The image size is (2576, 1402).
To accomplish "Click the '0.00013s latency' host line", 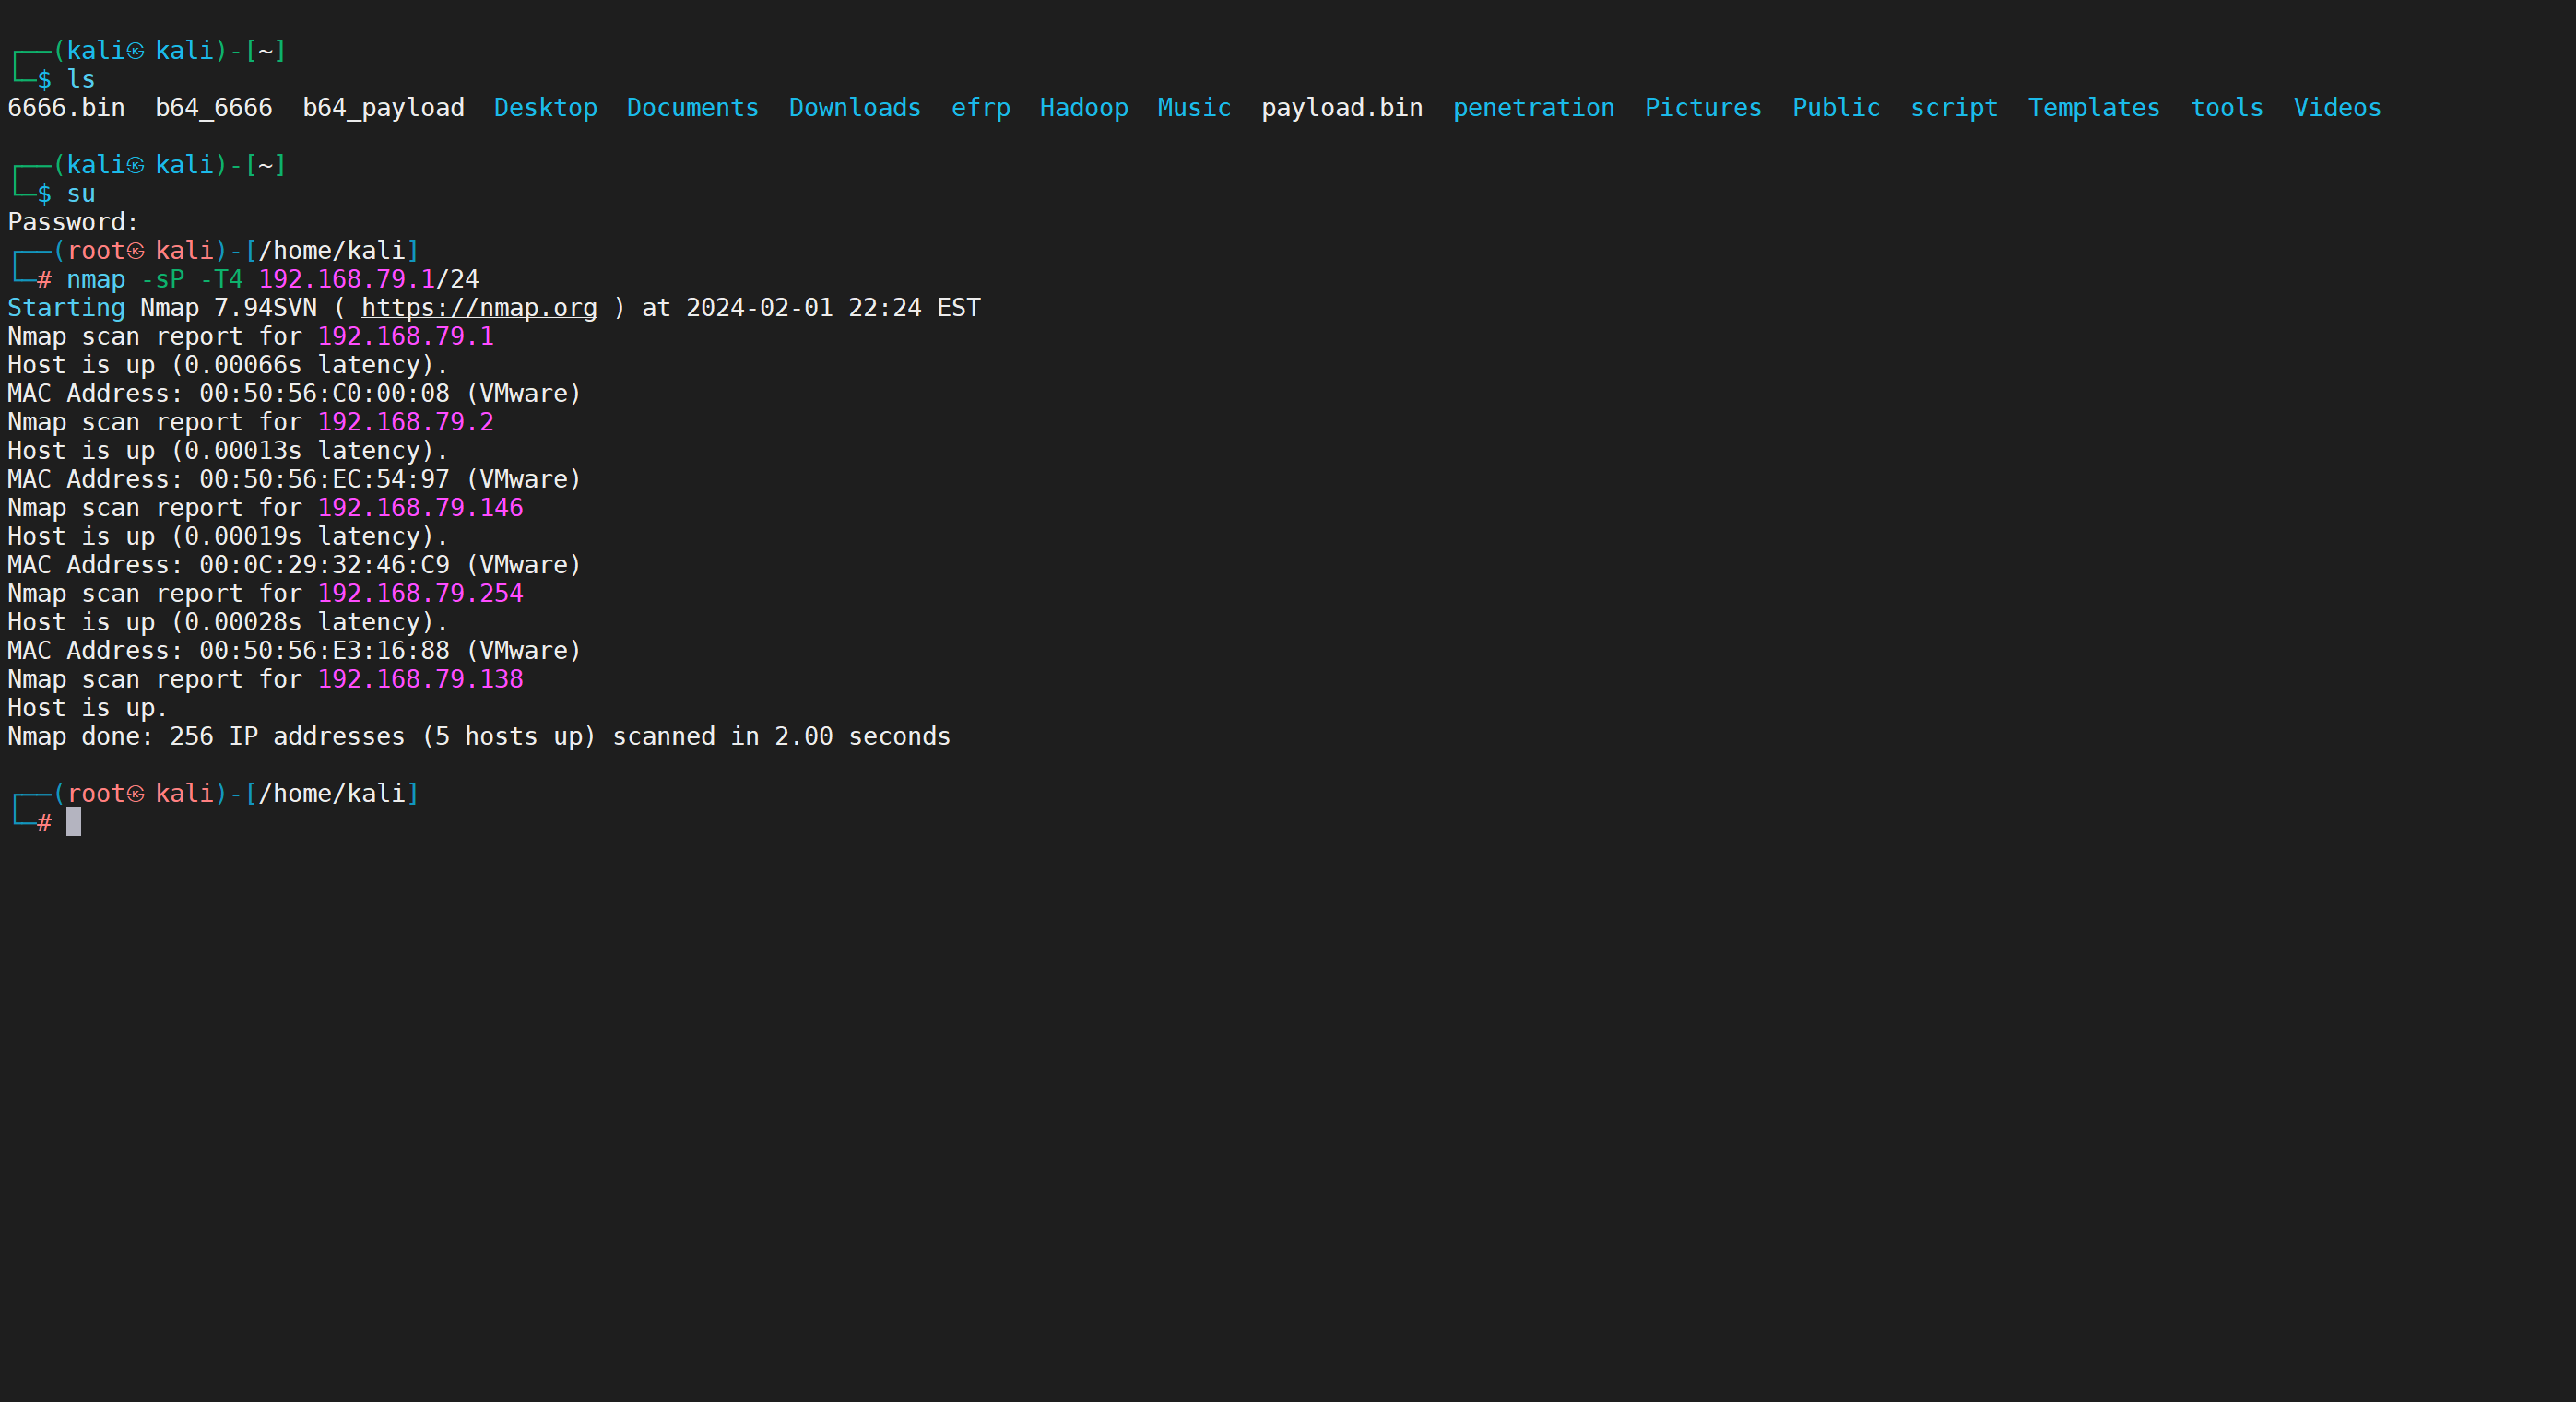I will point(228,451).
